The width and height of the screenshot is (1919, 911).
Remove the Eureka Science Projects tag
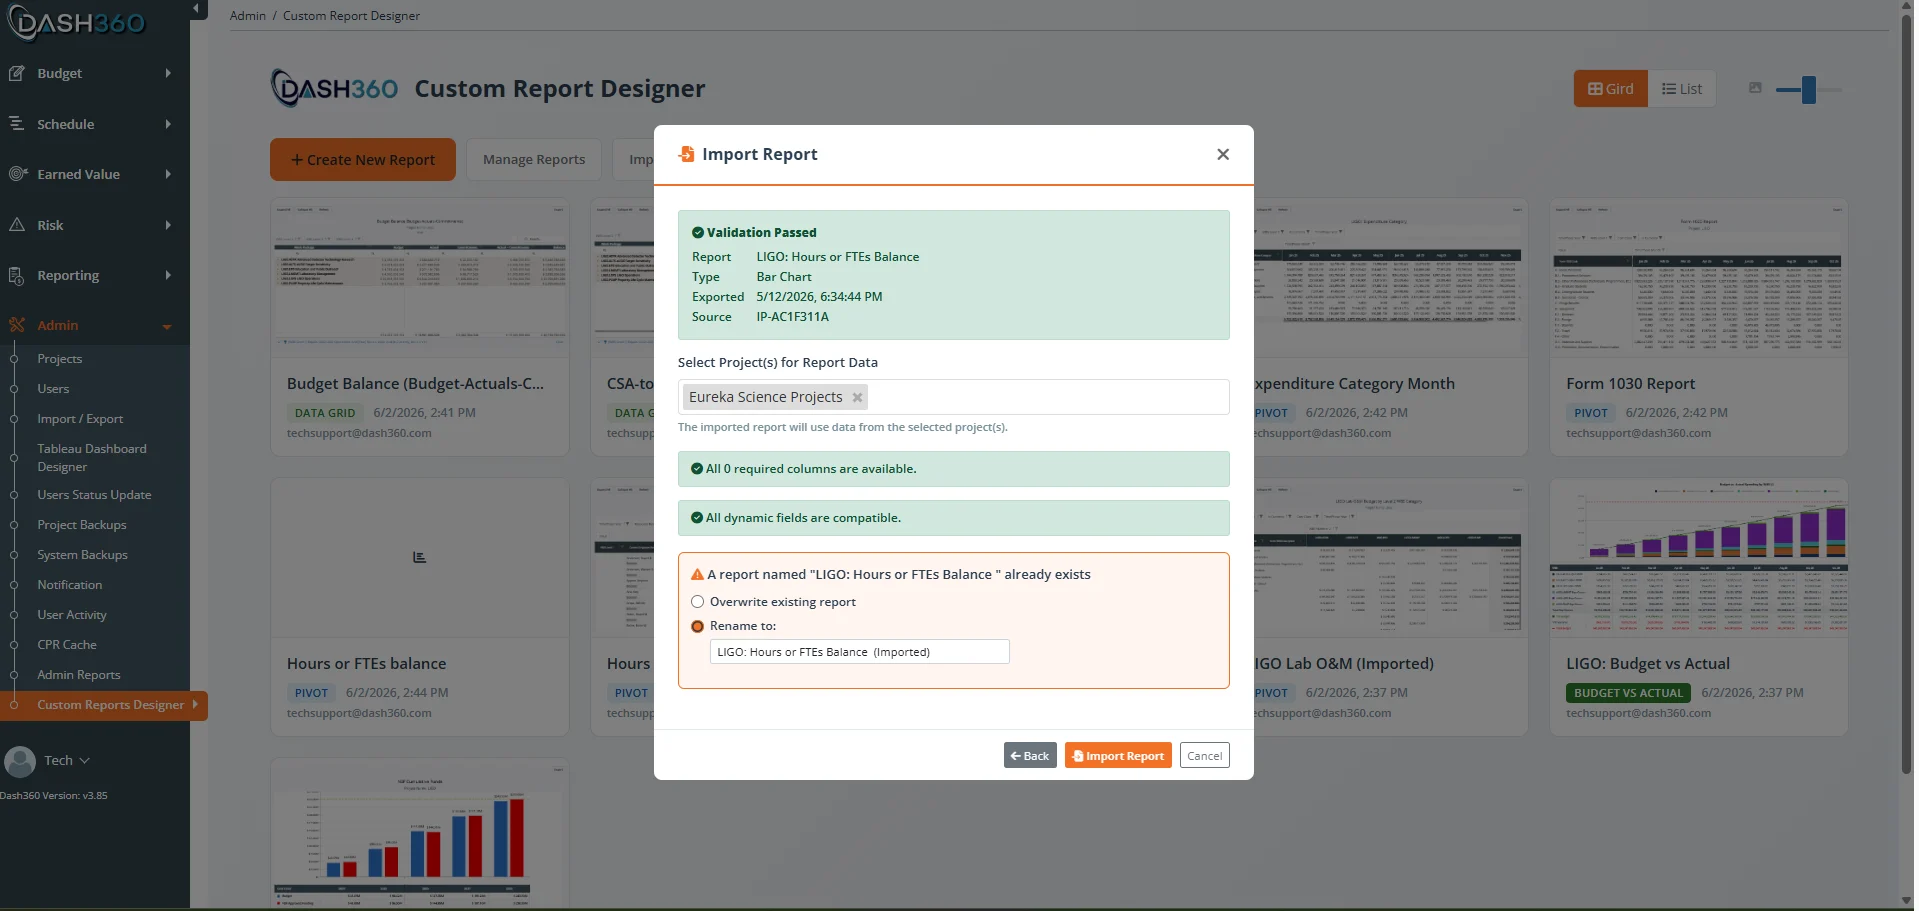point(857,397)
